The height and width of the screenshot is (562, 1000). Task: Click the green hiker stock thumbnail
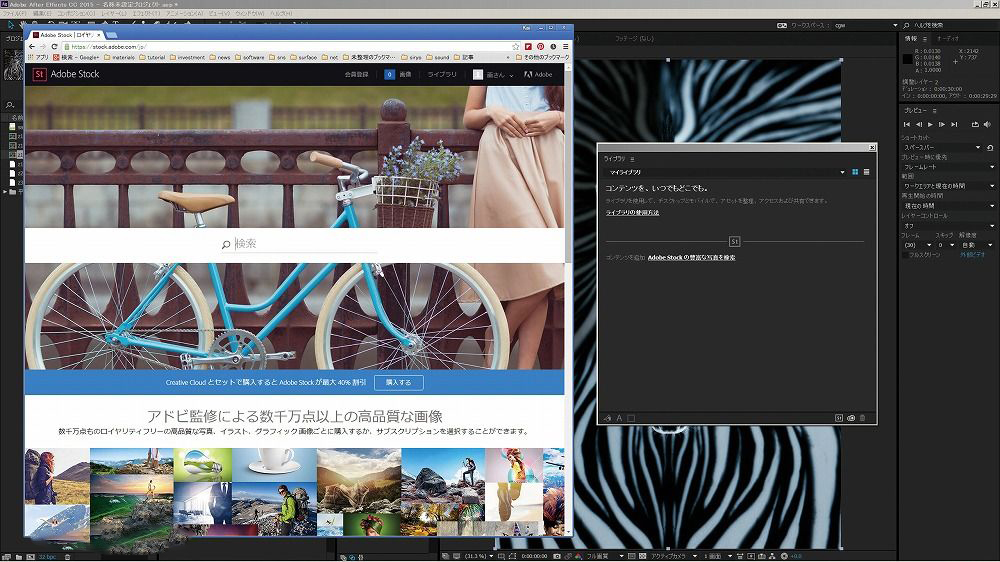(x=274, y=510)
